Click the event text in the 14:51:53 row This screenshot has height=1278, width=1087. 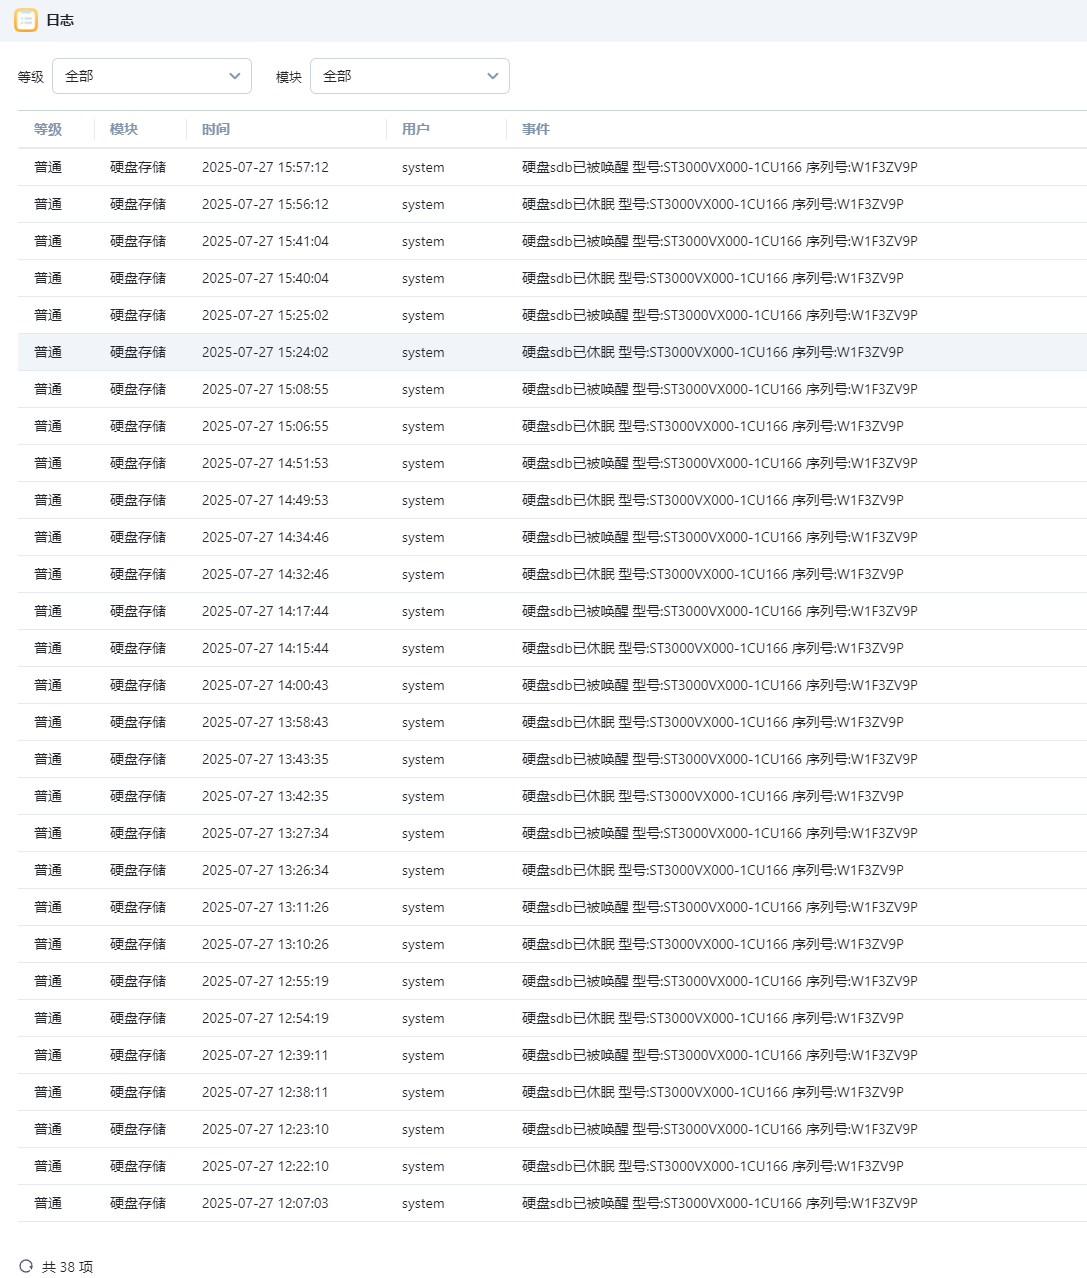(720, 463)
